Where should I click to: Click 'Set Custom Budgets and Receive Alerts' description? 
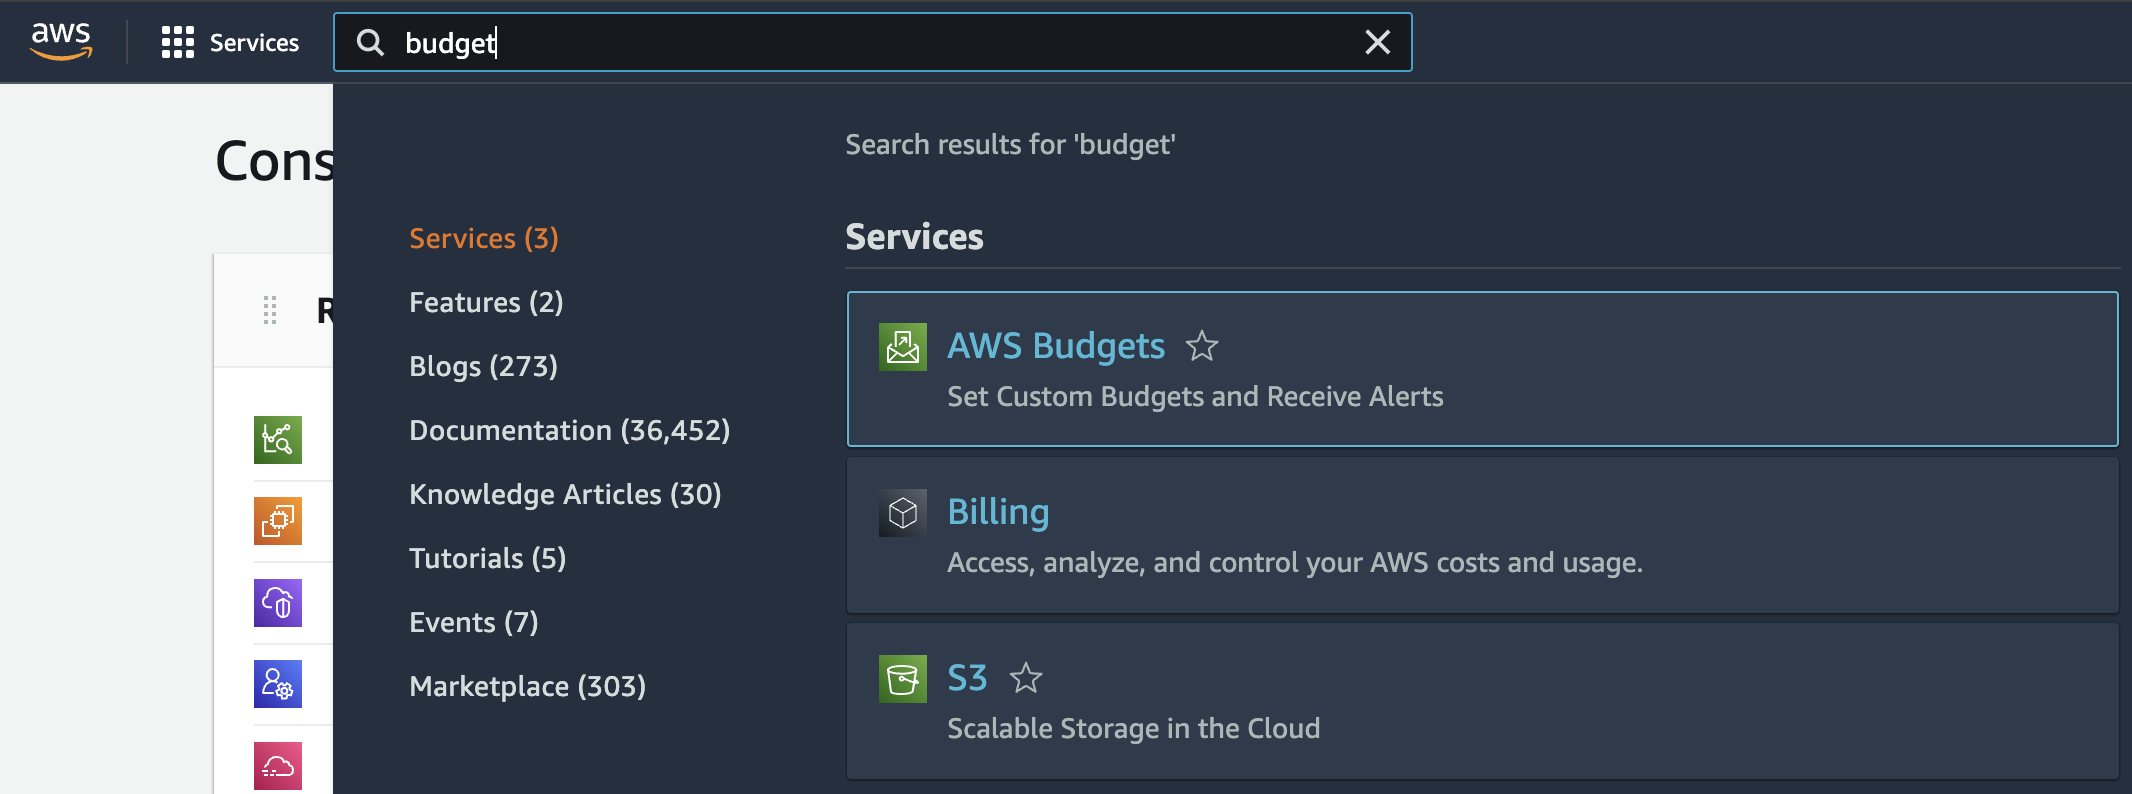pos(1195,397)
